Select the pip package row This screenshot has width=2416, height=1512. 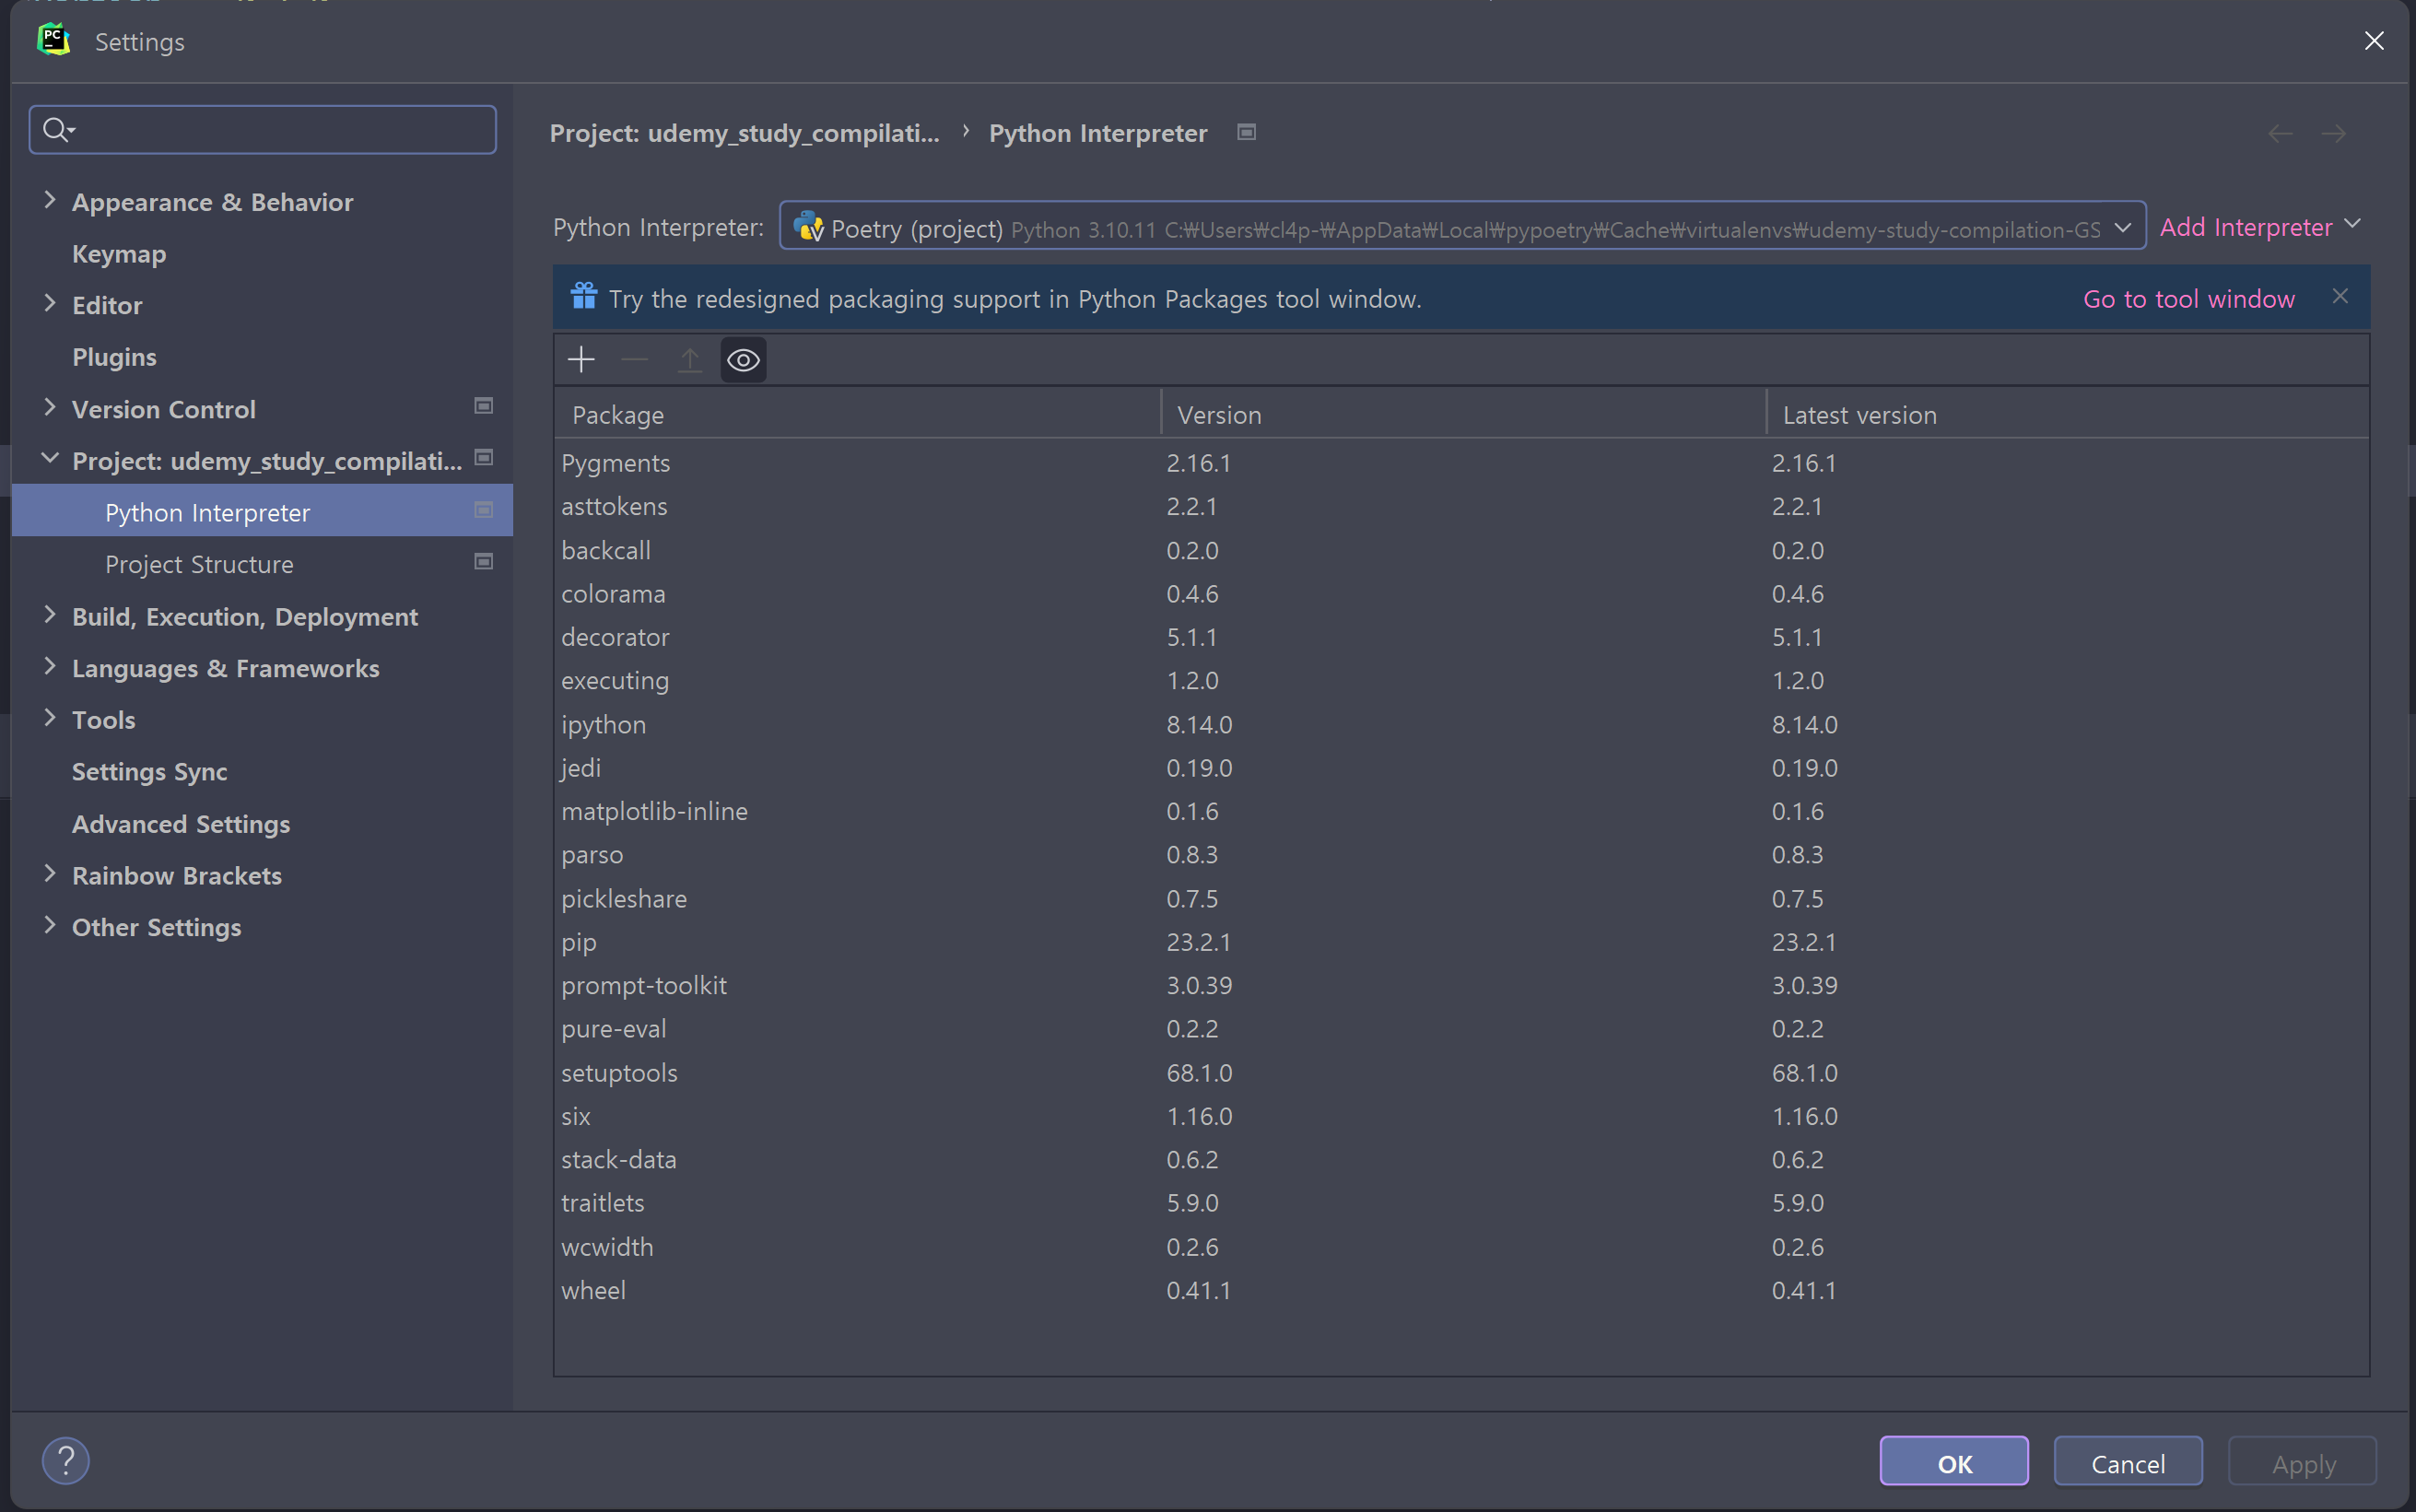1461,941
